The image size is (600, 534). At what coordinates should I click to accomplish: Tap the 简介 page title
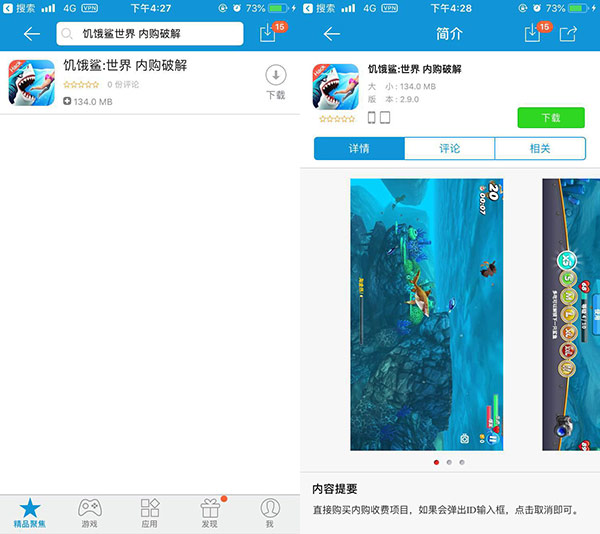pos(450,34)
